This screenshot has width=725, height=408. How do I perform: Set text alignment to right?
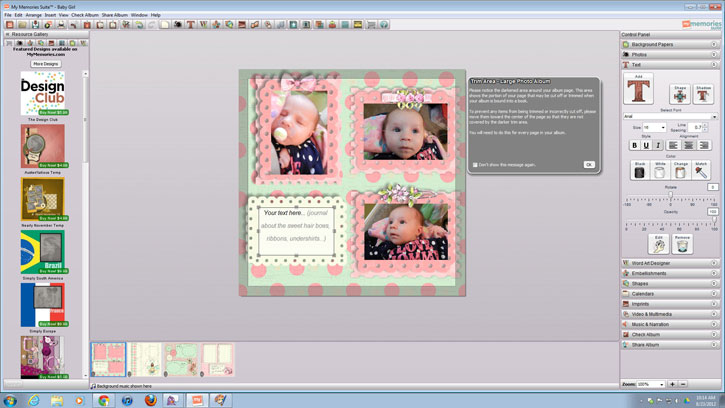[704, 145]
